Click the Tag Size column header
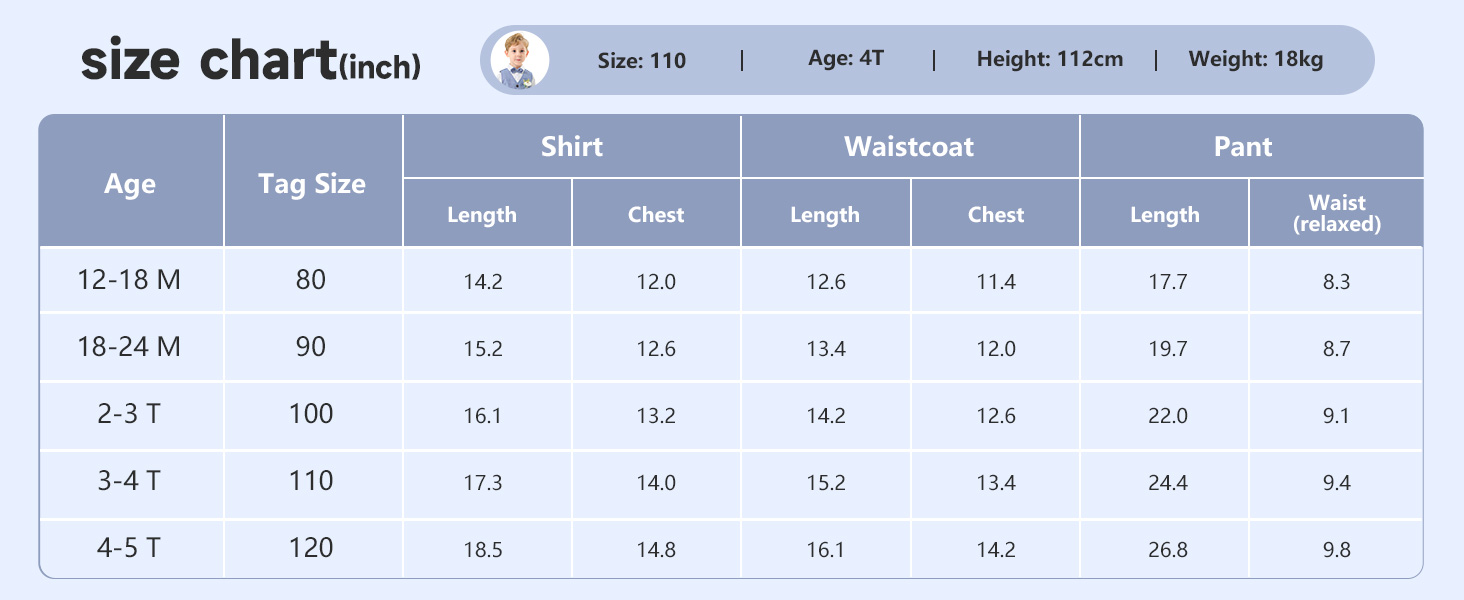Image resolution: width=1464 pixels, height=600 pixels. point(312,184)
